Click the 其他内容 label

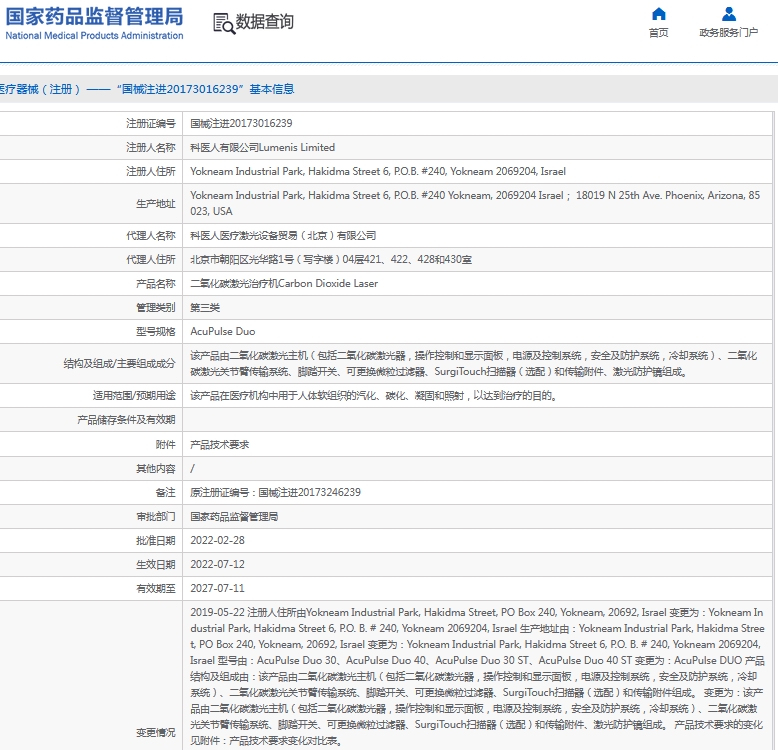(156, 468)
